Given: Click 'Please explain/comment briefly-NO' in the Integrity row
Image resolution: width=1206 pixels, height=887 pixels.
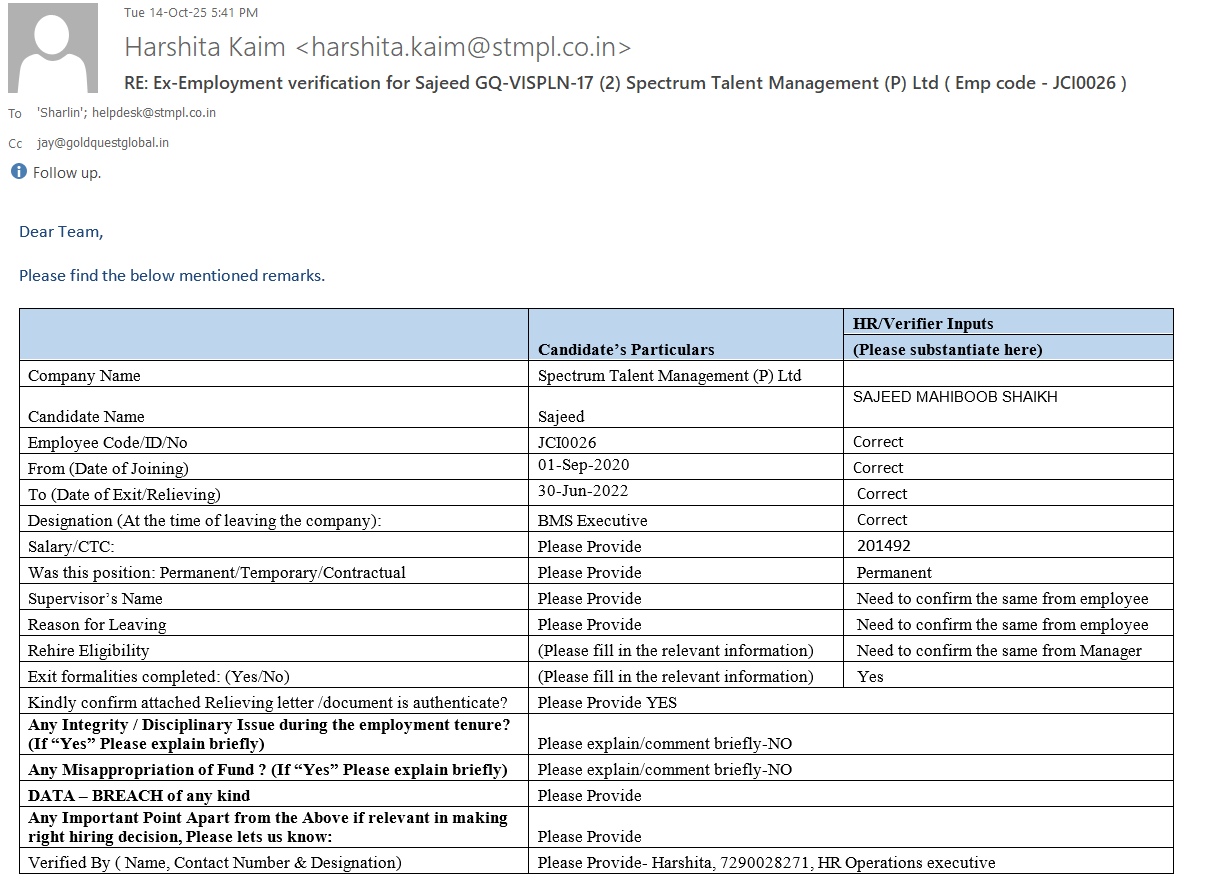Looking at the screenshot, I should 665,744.
